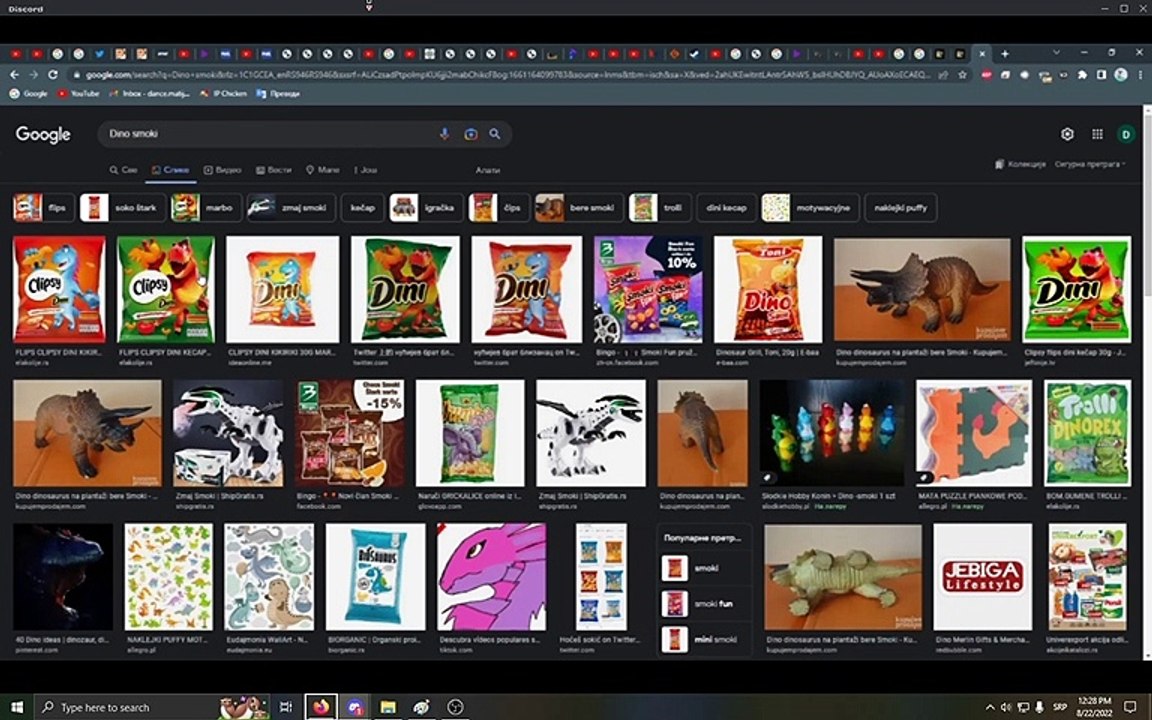
Task: Filter by the 'kečap' chip
Action: coord(362,208)
